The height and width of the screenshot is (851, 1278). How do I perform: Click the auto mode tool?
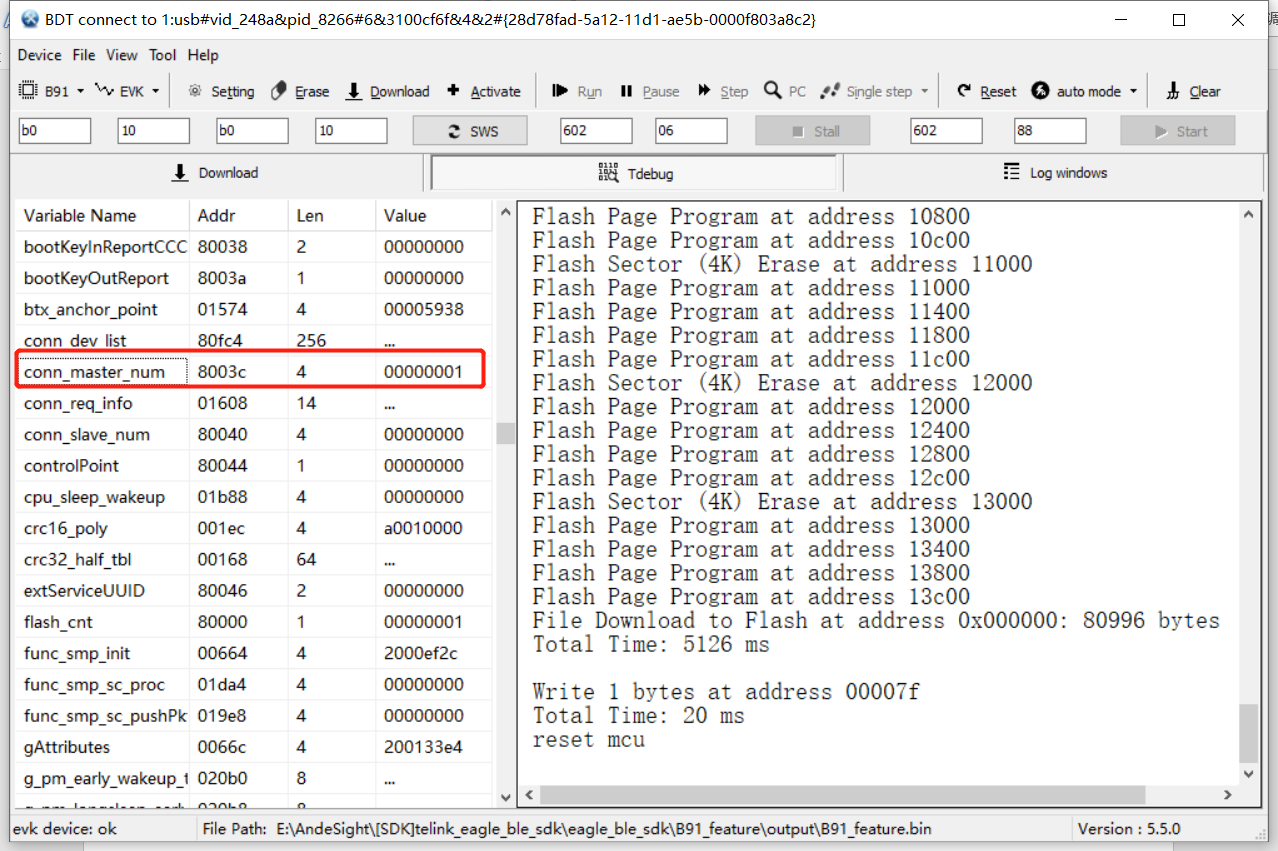point(1076,91)
